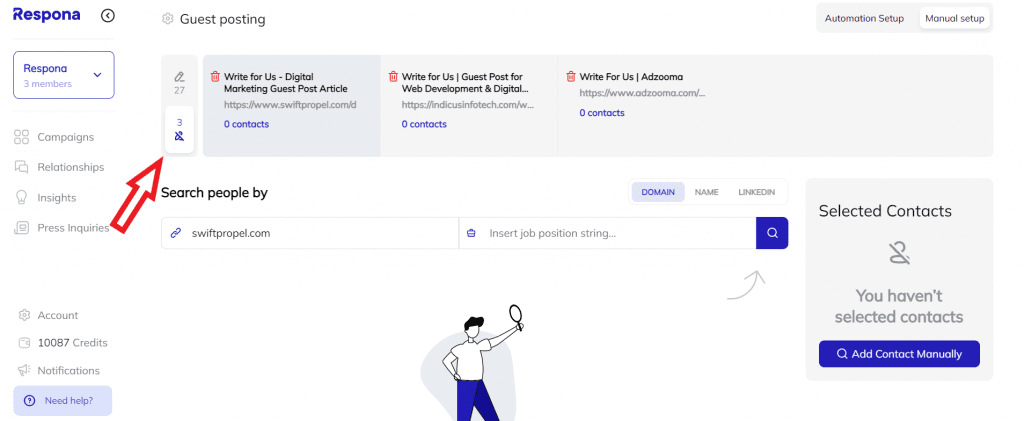
Task: Select the 27 opportunities with contacts tab
Action: click(x=180, y=82)
